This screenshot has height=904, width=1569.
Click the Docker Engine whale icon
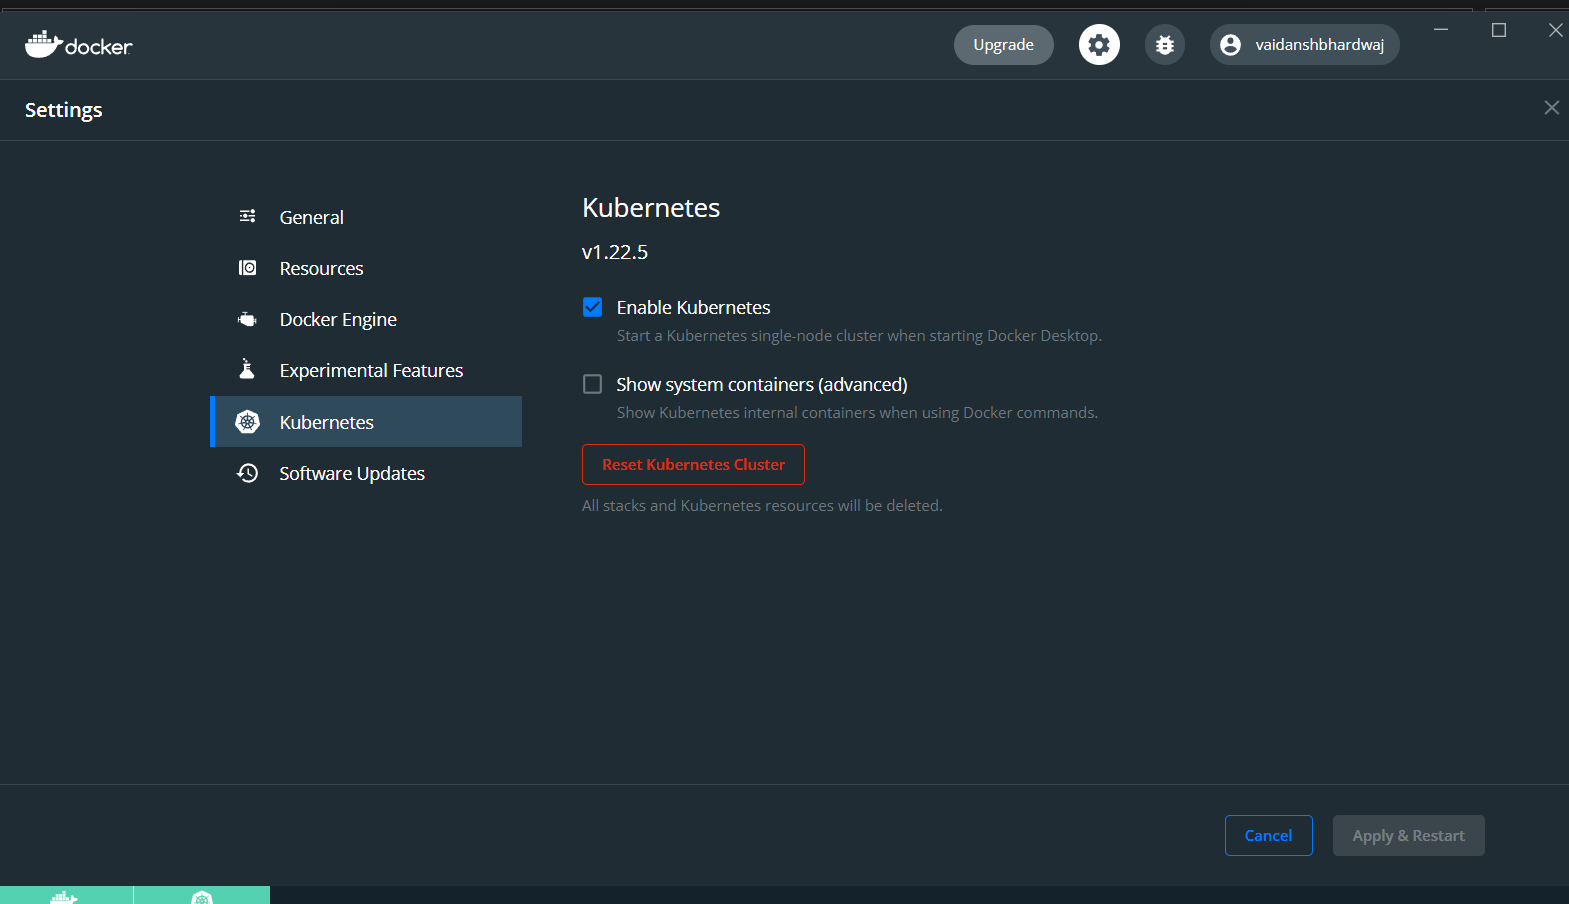tap(247, 320)
